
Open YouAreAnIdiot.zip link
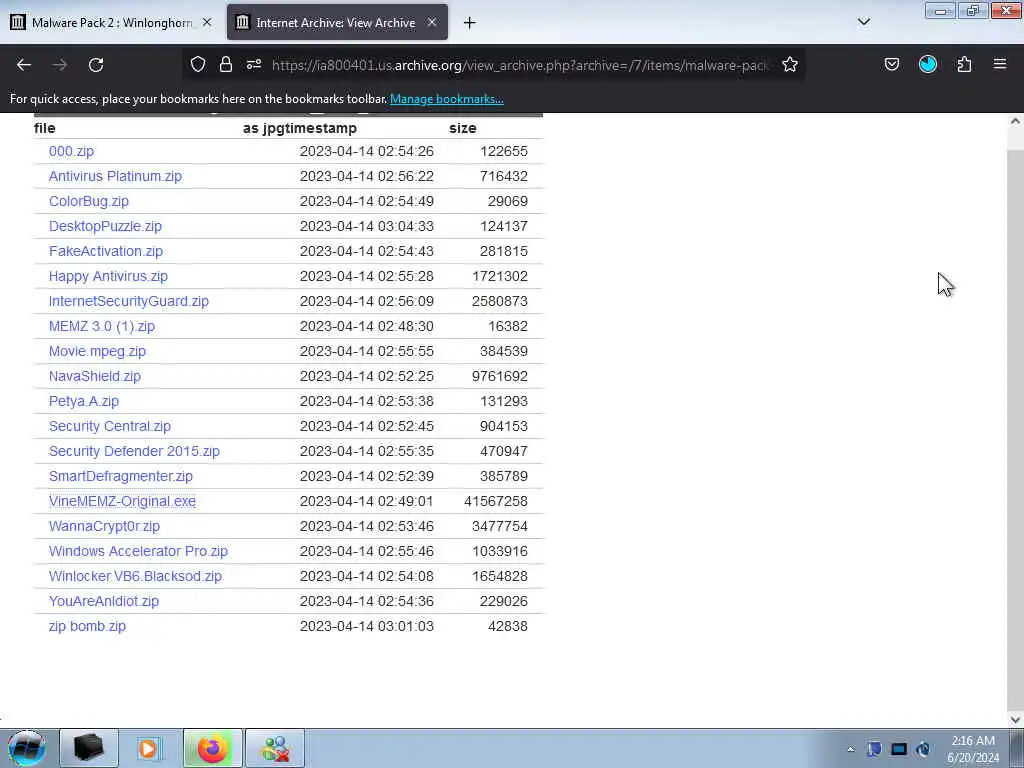103,601
